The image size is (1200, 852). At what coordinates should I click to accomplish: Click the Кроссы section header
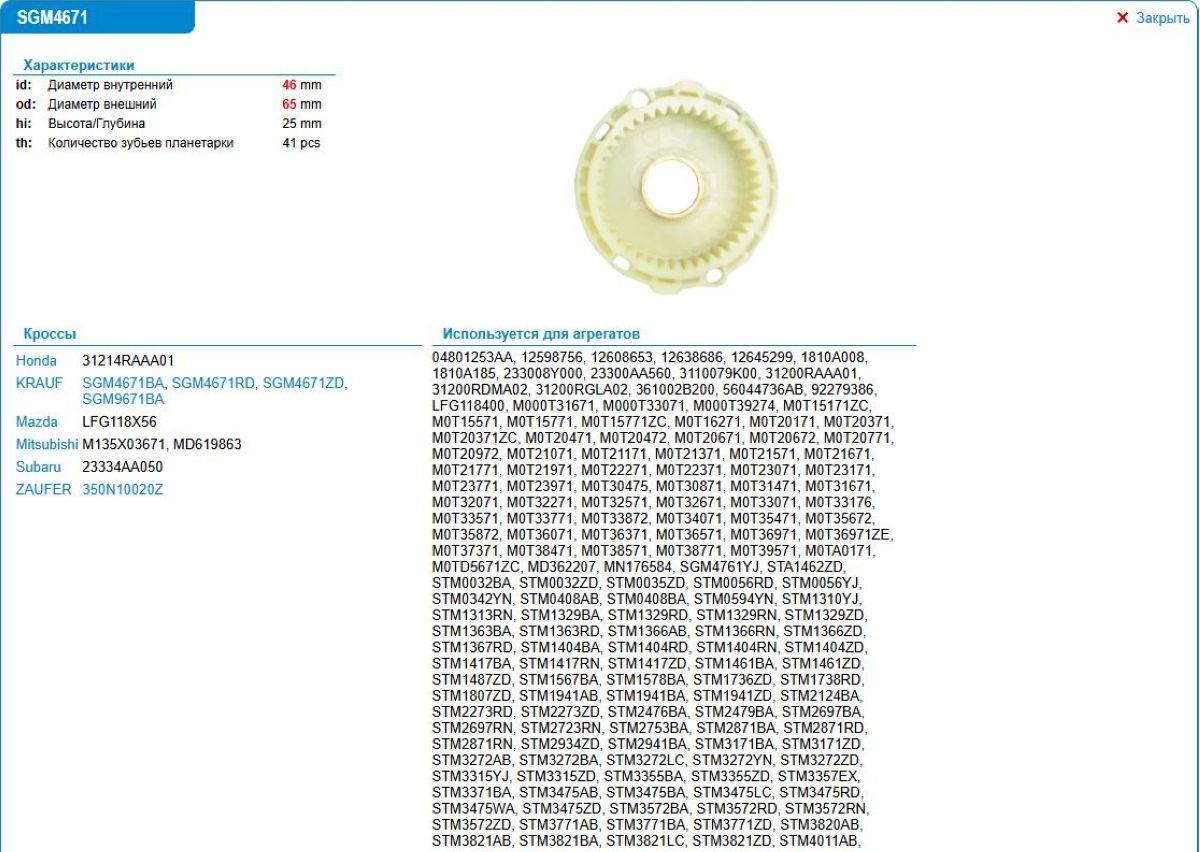tap(49, 334)
